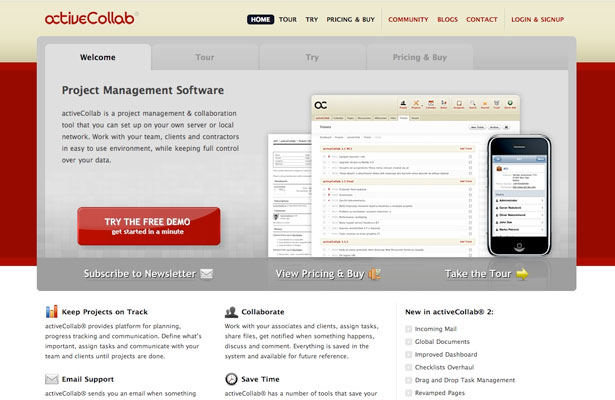The height and width of the screenshot is (400, 615).
Task: Switch to the Tour tab
Action: coord(205,57)
